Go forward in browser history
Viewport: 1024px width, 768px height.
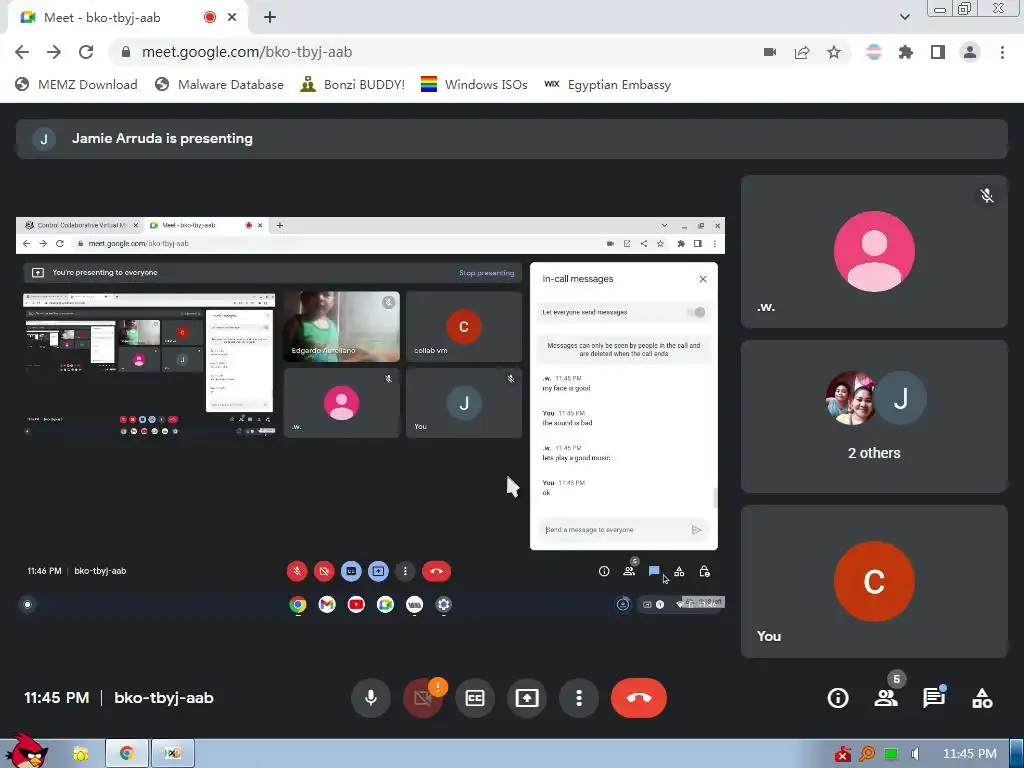coord(54,52)
